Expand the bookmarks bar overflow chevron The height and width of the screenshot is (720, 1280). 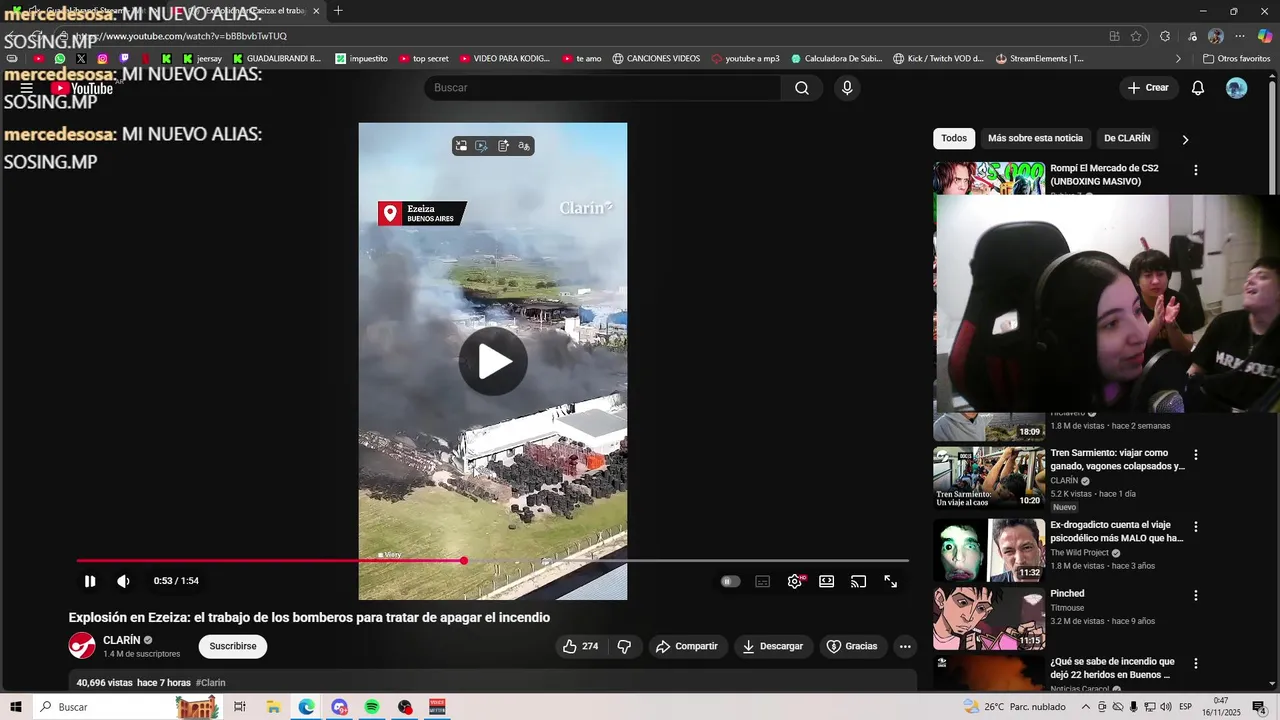pos(1178,59)
